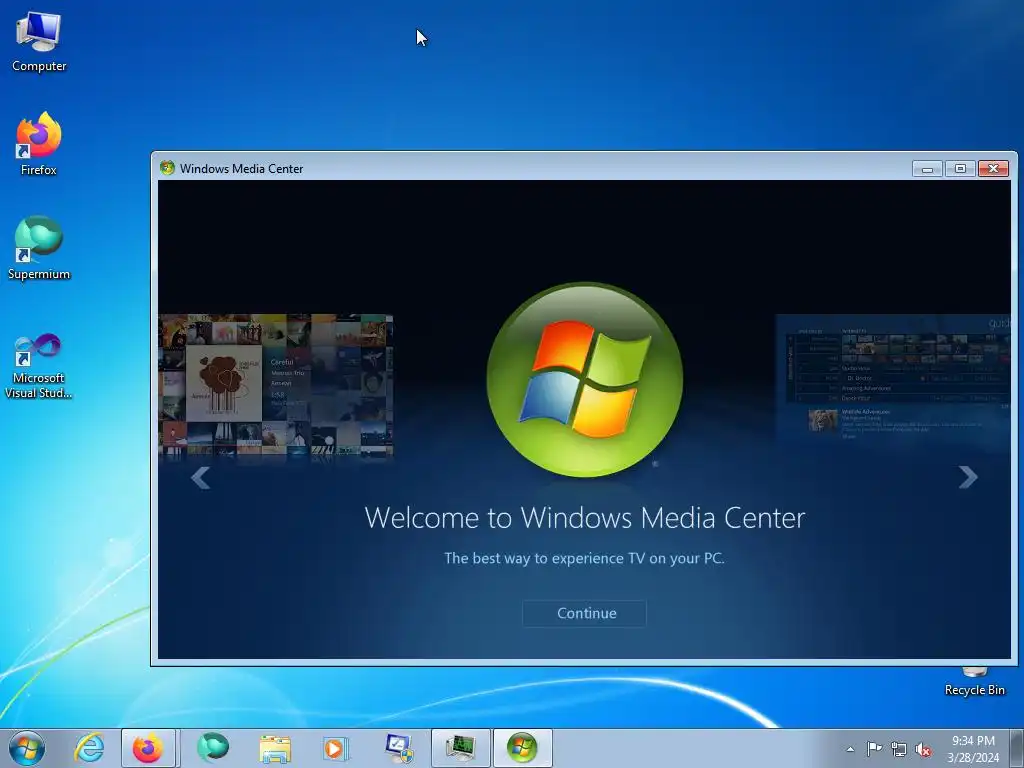Screen dimensions: 1024x768
Task: Open Windows Explorer folder from taskbar
Action: [x=275, y=748]
